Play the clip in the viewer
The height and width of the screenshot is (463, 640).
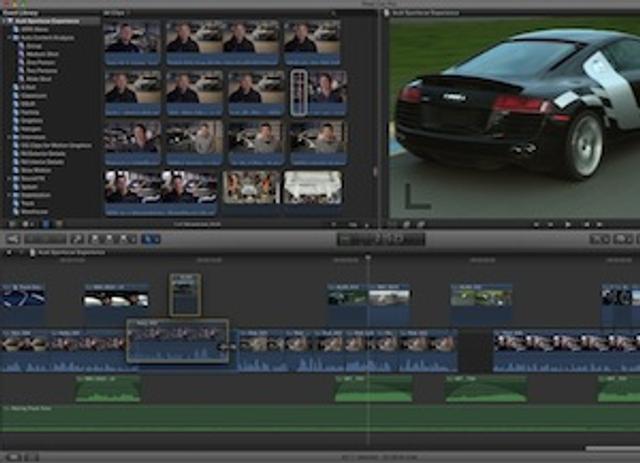[568, 224]
